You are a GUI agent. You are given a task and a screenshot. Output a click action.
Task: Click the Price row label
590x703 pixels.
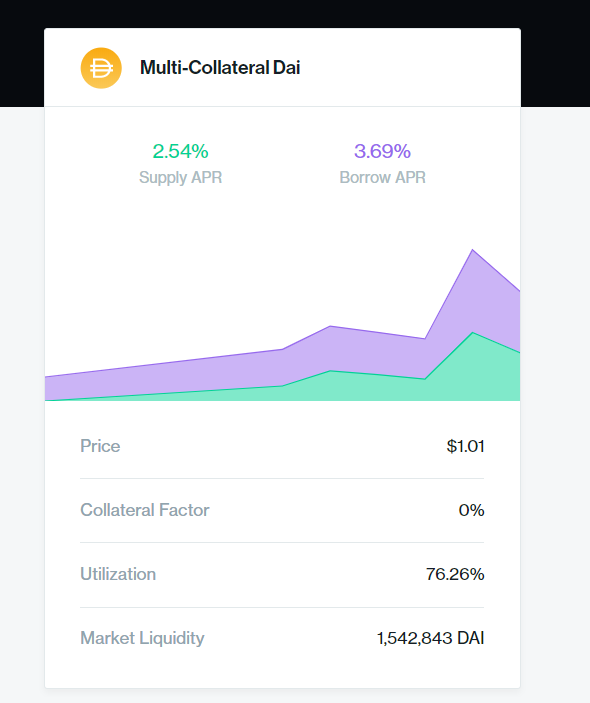pyautogui.click(x=100, y=446)
